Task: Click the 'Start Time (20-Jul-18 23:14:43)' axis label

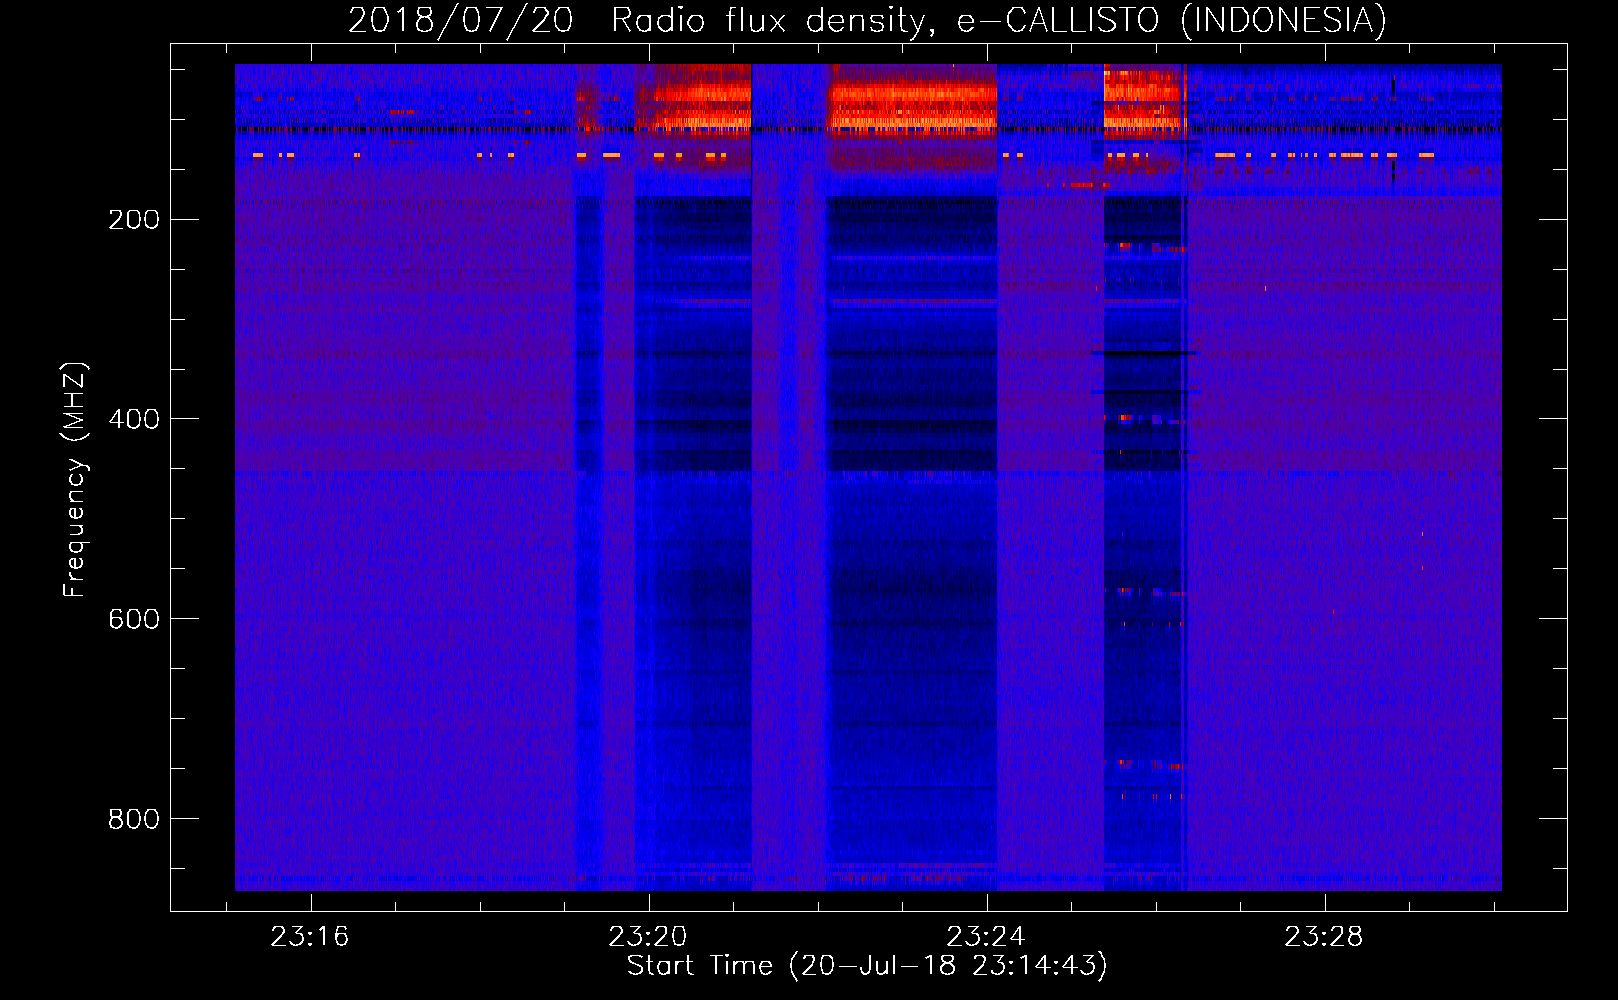Action: click(867, 966)
